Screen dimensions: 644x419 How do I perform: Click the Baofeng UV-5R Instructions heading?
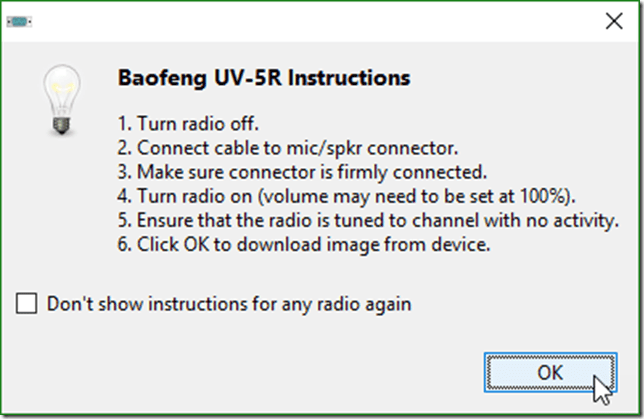coord(264,77)
